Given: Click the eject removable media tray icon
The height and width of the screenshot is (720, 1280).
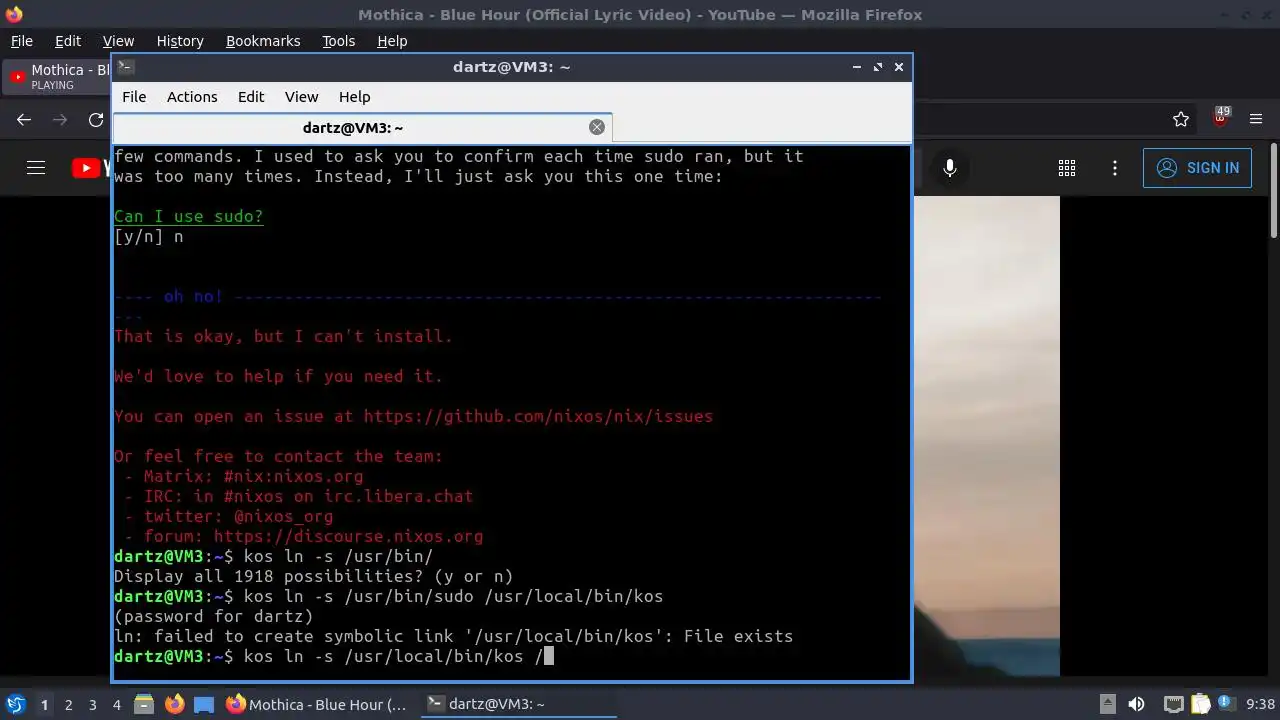Looking at the screenshot, I should (1108, 704).
